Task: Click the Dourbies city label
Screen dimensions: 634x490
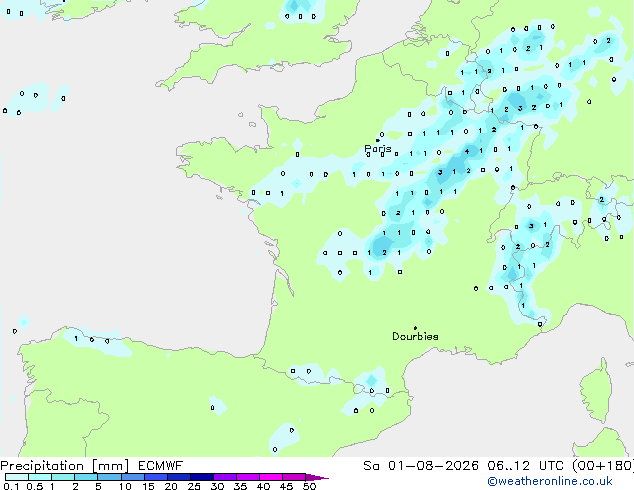Action: click(415, 336)
